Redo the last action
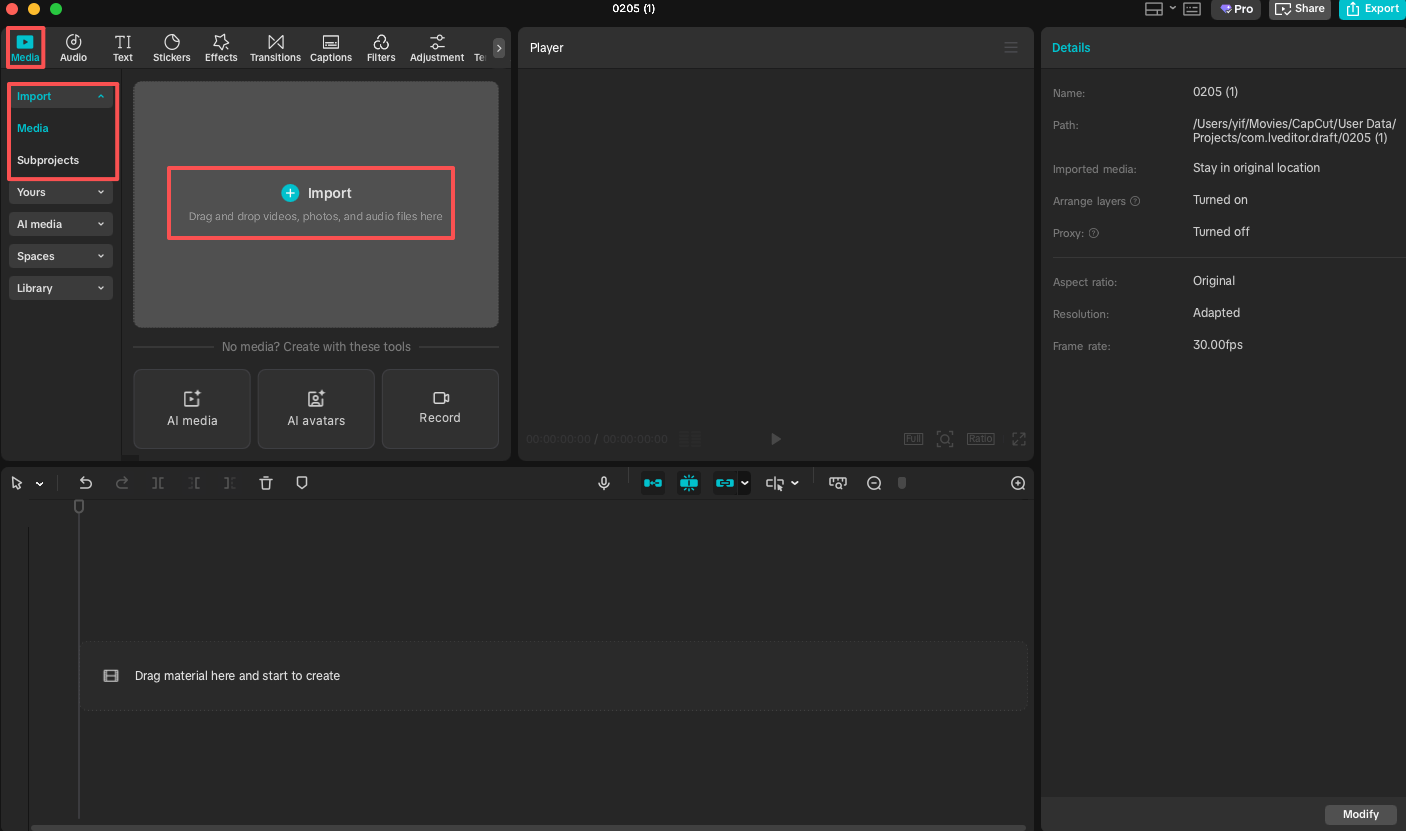 [122, 483]
